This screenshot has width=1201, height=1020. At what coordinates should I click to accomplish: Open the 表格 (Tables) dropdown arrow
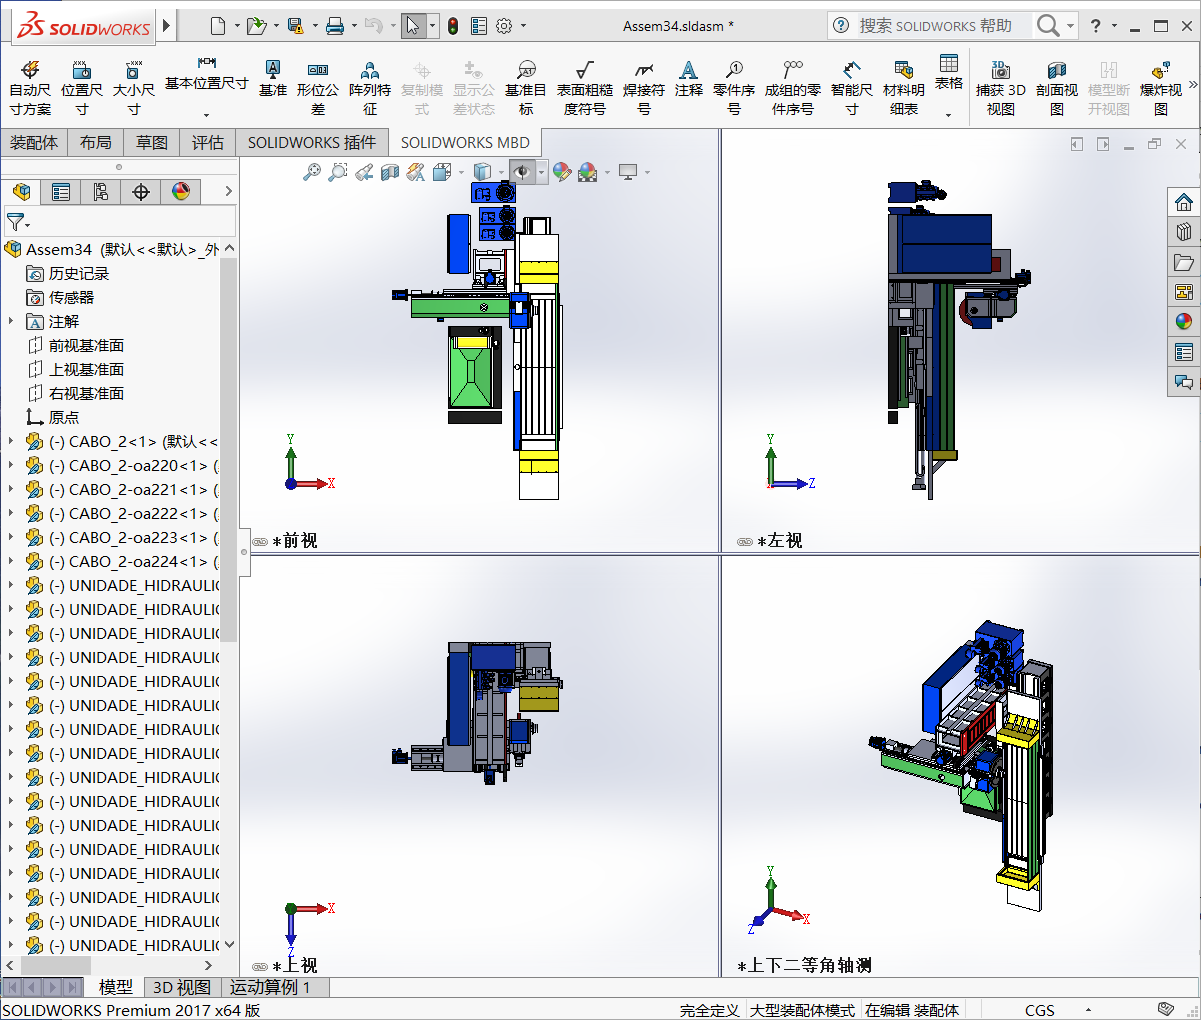pos(949,115)
